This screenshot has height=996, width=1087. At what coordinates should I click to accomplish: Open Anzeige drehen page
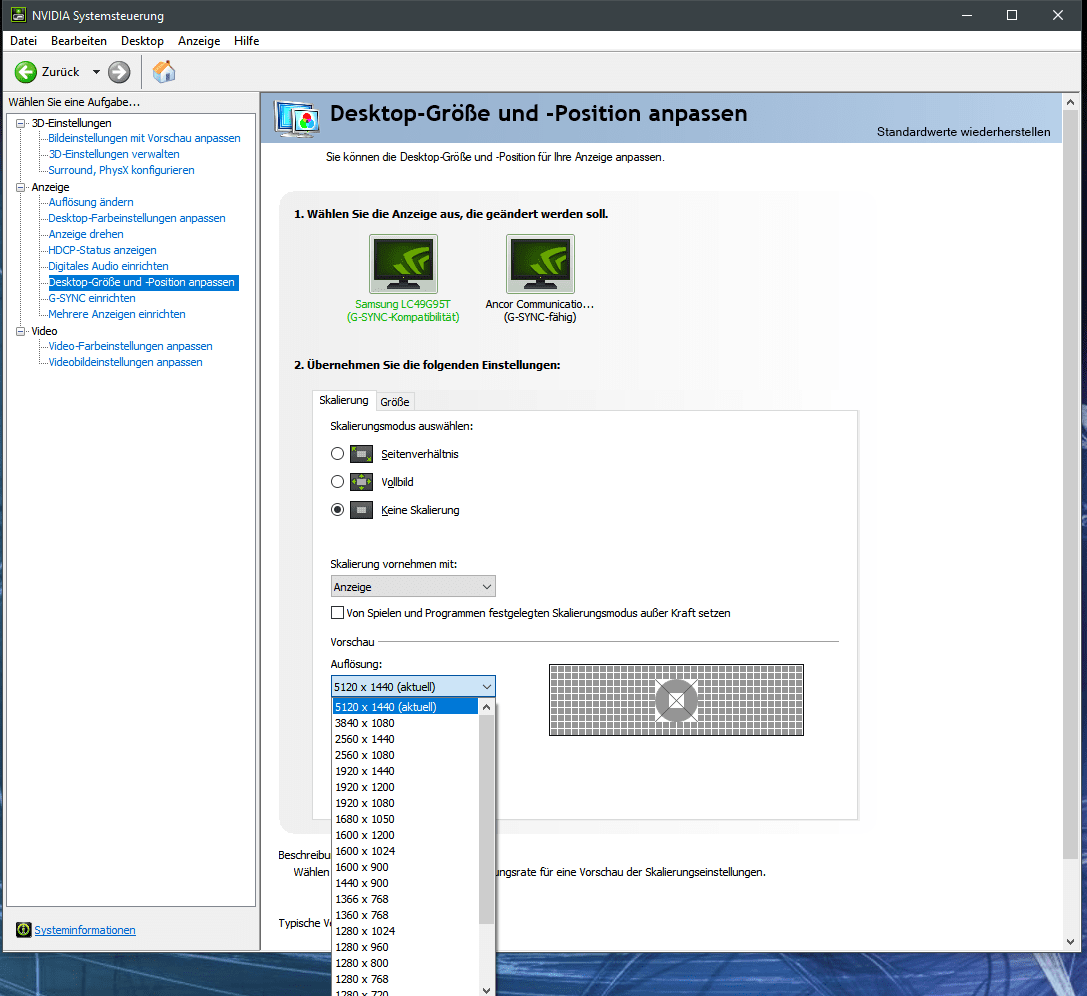pos(86,234)
